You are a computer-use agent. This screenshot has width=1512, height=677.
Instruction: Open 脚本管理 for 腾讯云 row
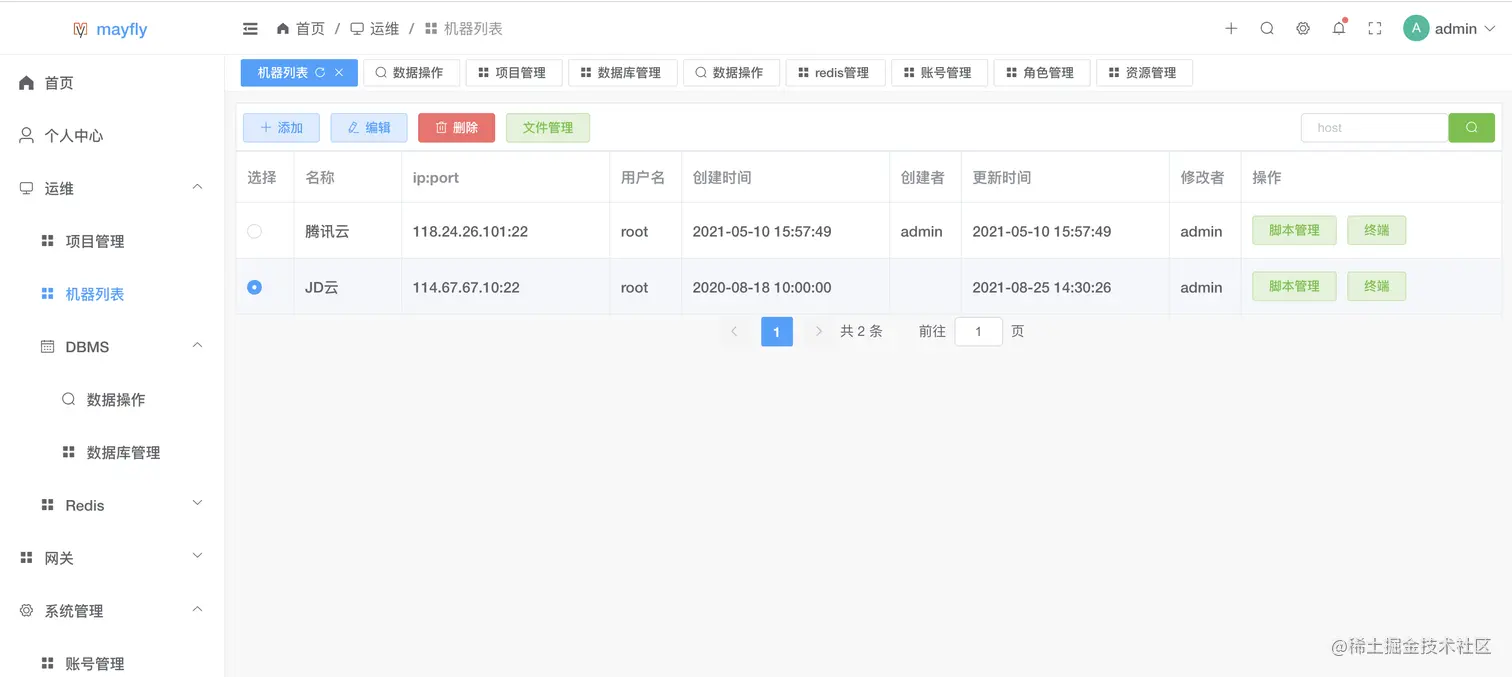(1294, 230)
